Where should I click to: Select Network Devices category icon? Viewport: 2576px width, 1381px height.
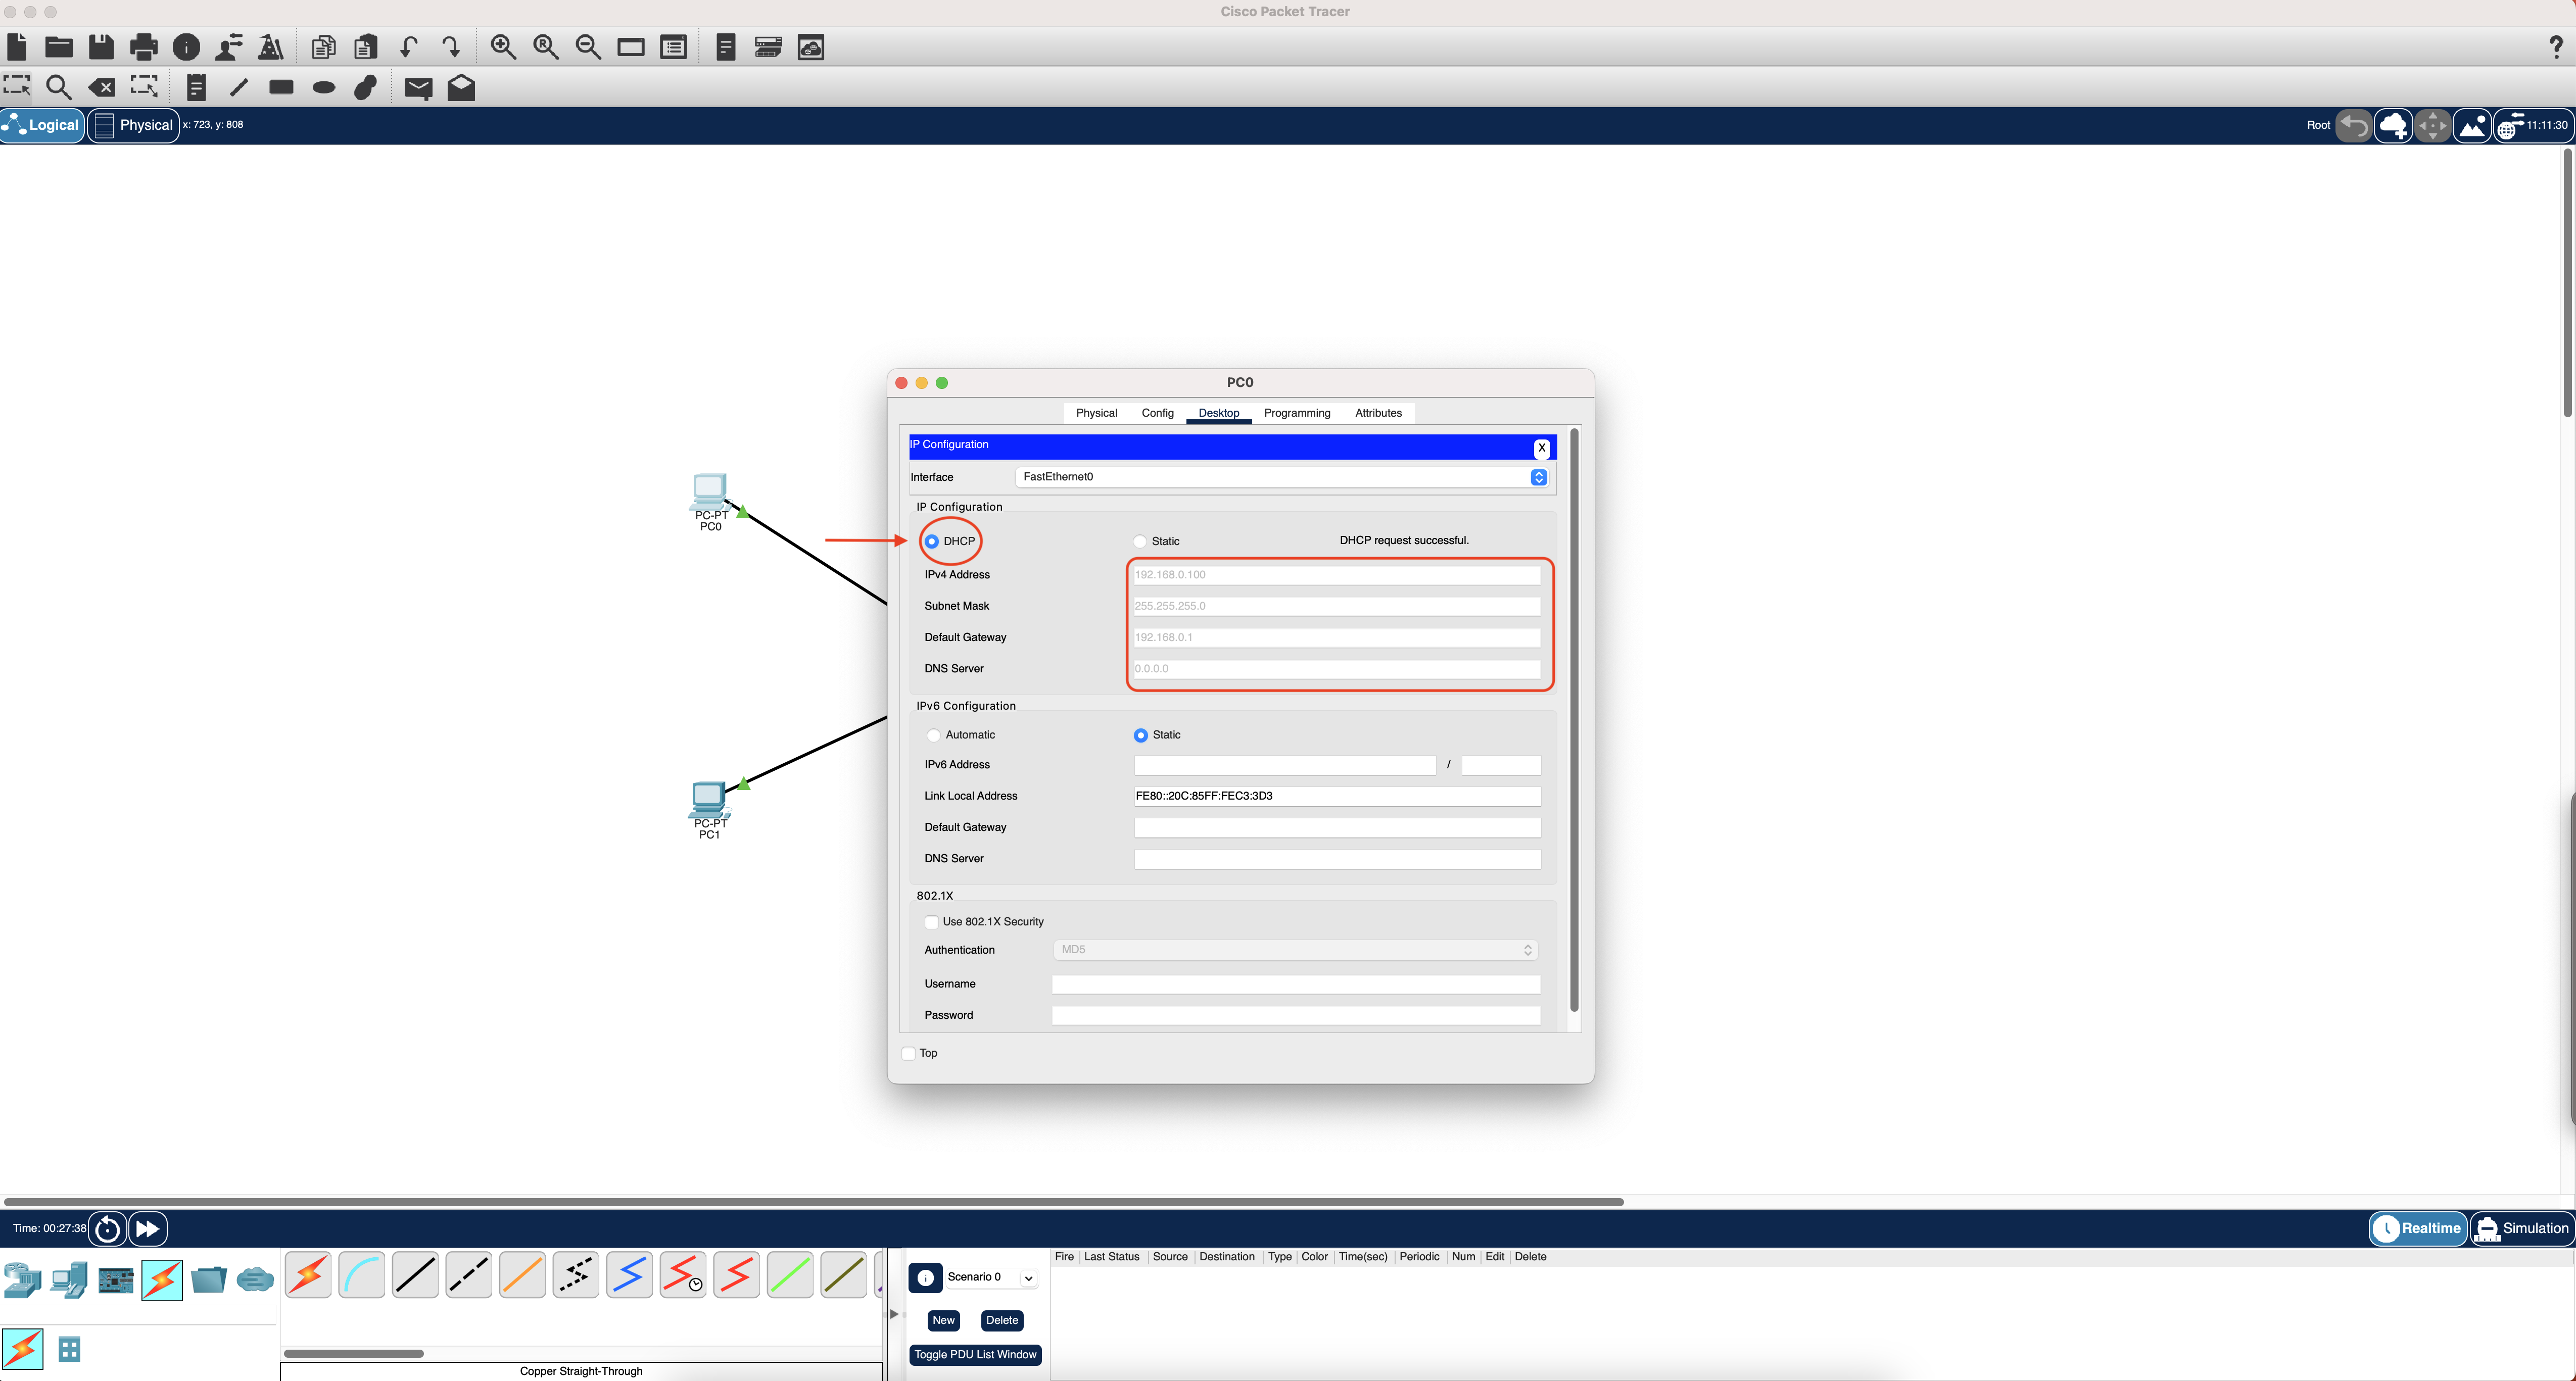(x=22, y=1279)
